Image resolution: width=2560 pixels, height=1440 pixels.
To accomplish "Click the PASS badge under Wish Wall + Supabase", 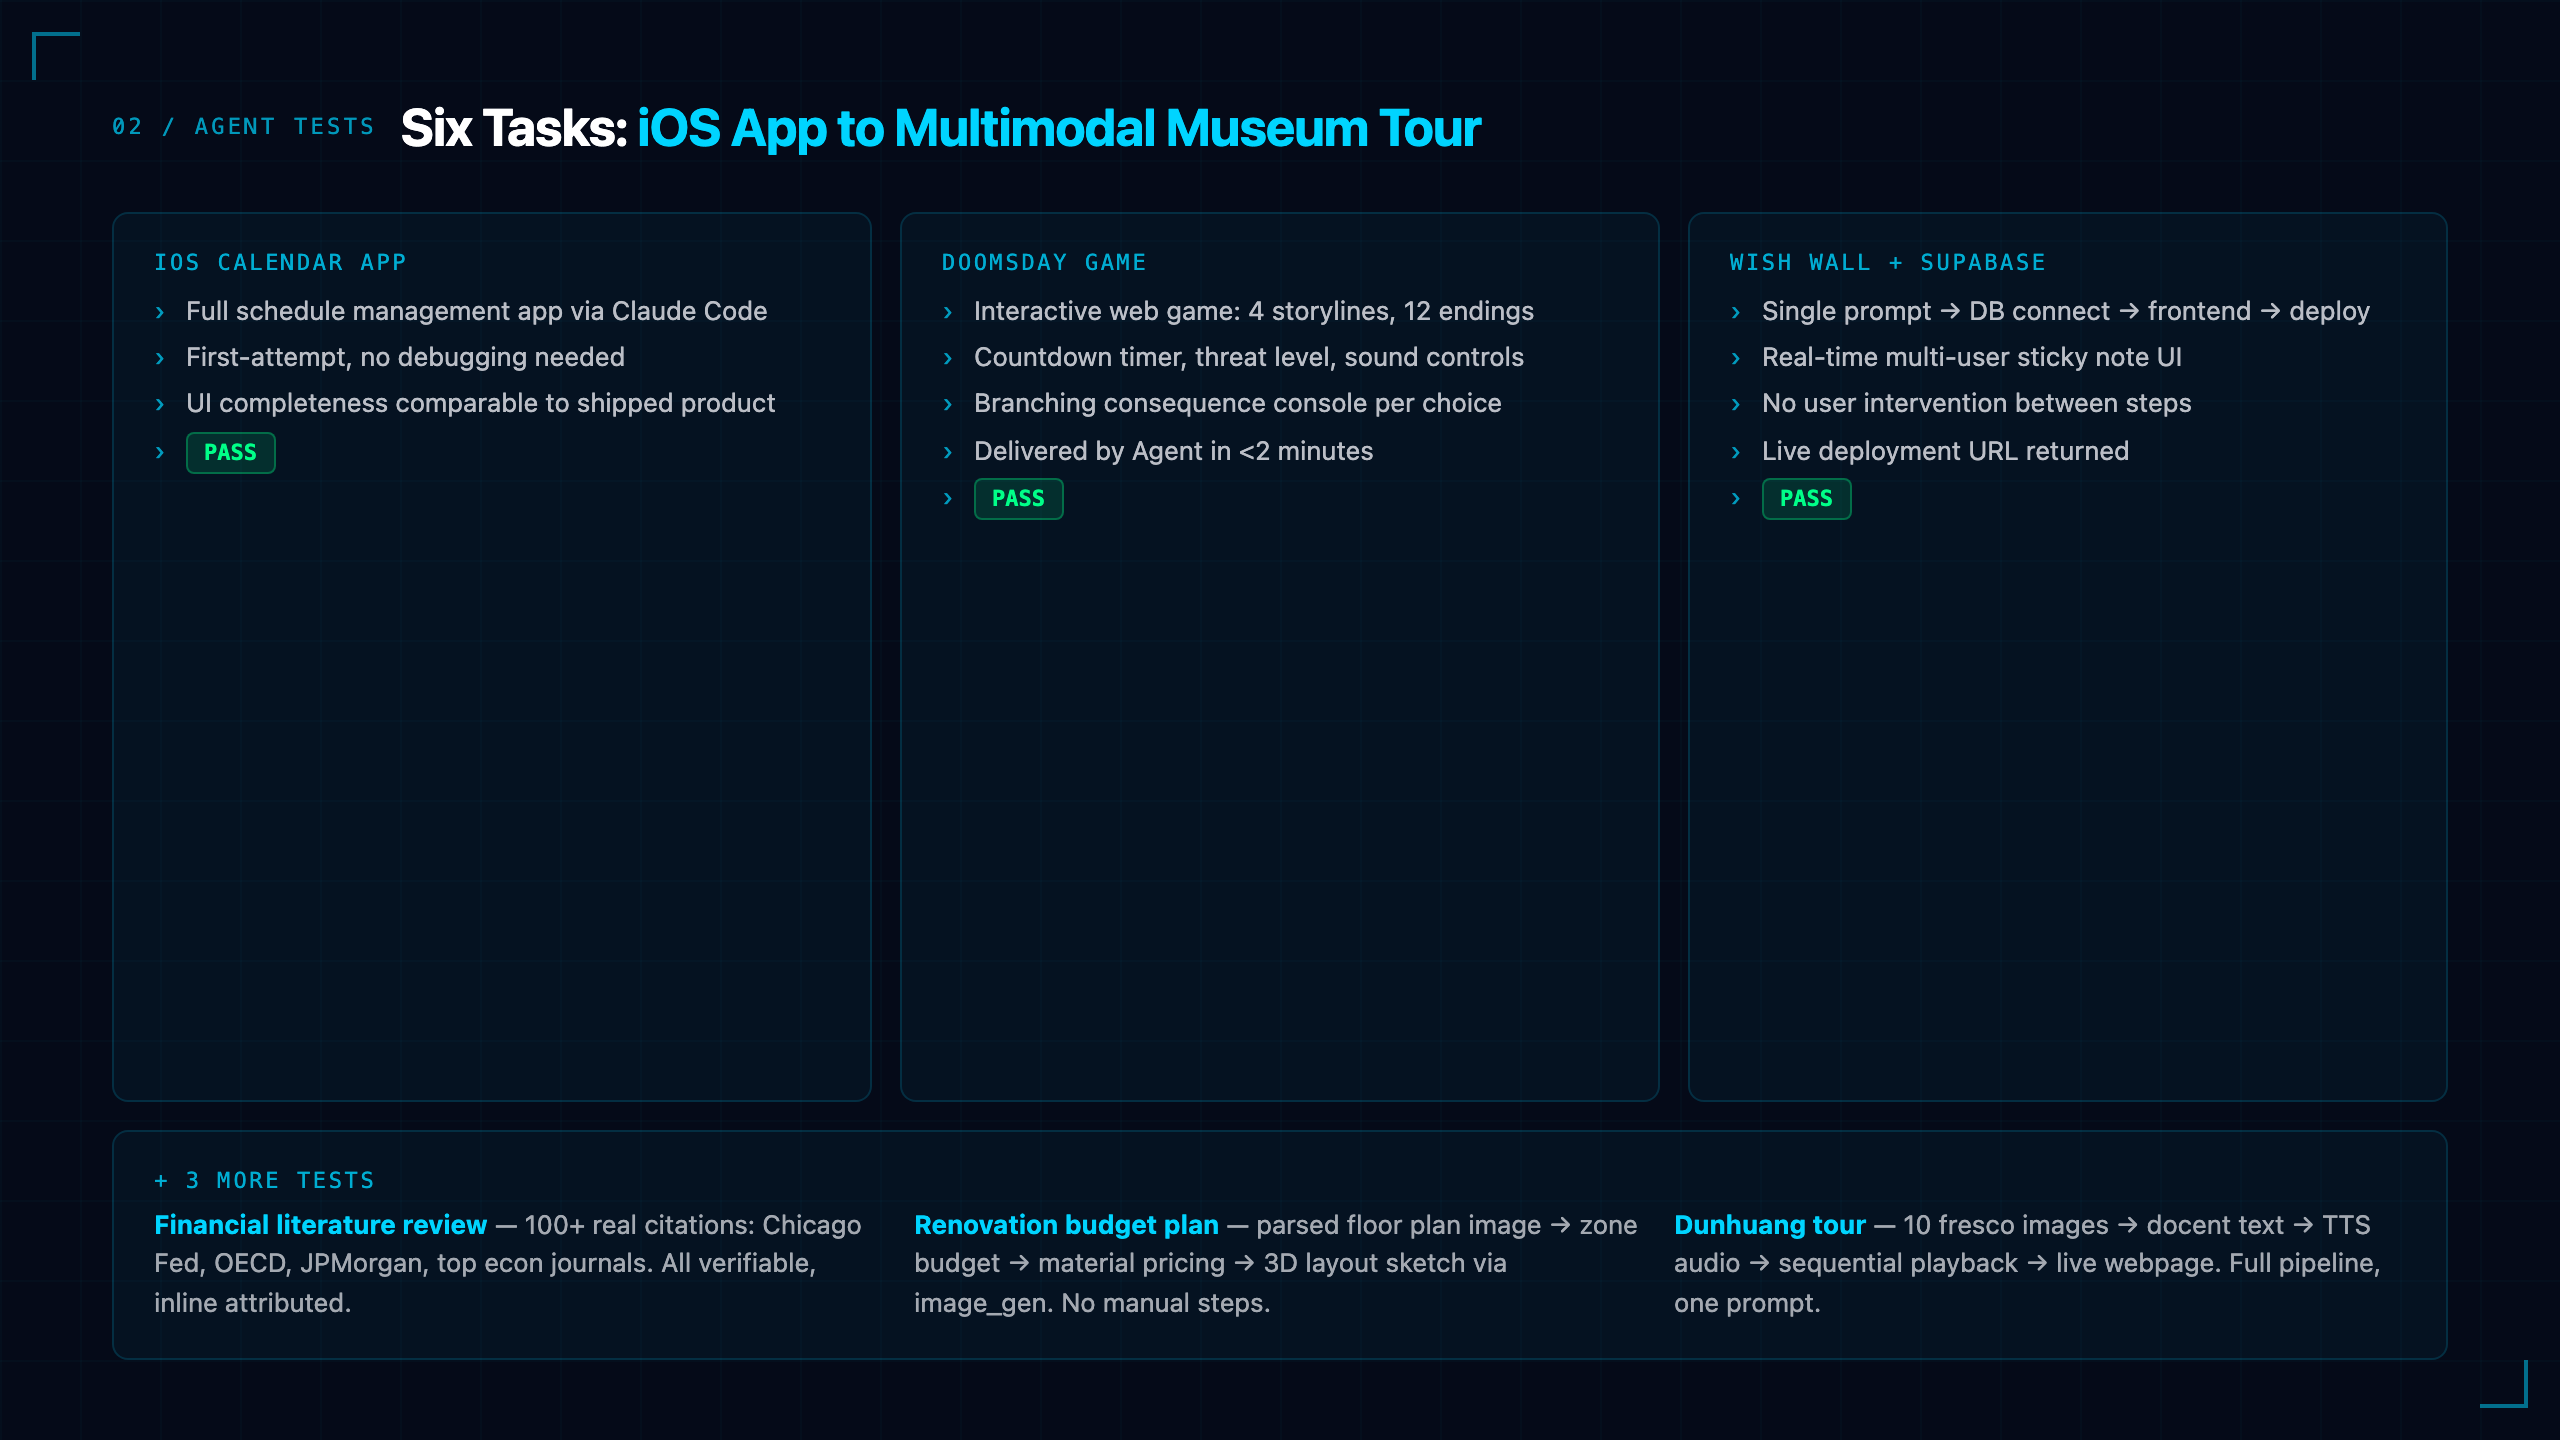I will click(x=1806, y=498).
